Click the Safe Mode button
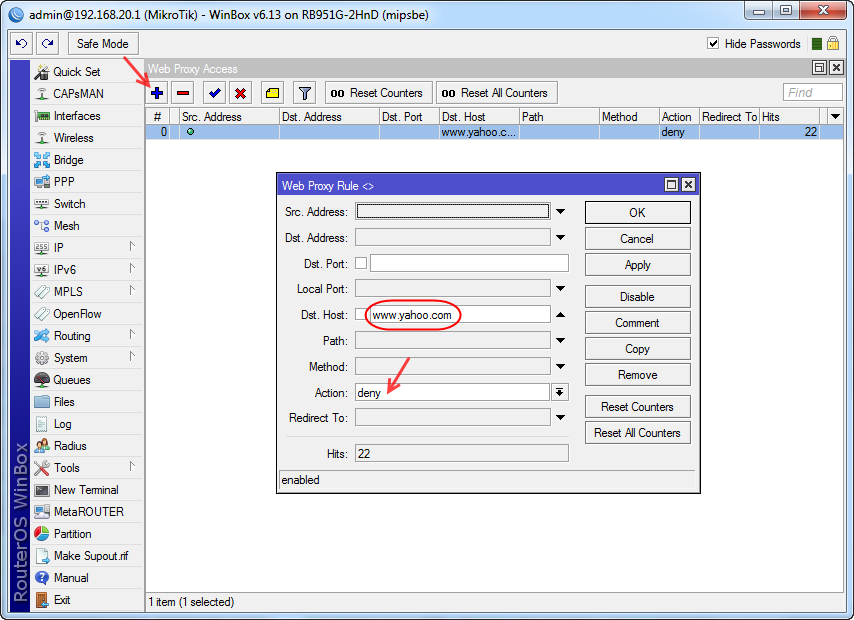The image size is (854, 620). click(102, 44)
